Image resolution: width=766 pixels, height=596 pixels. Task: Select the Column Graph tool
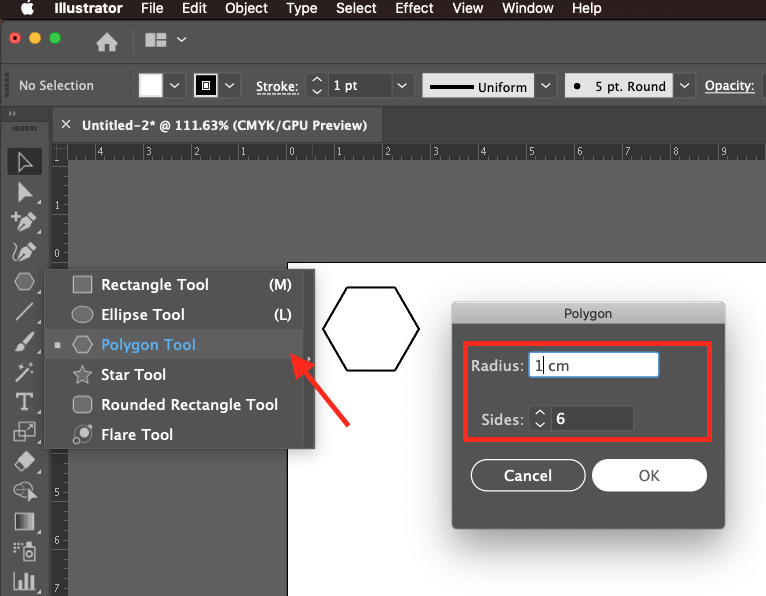pos(24,581)
